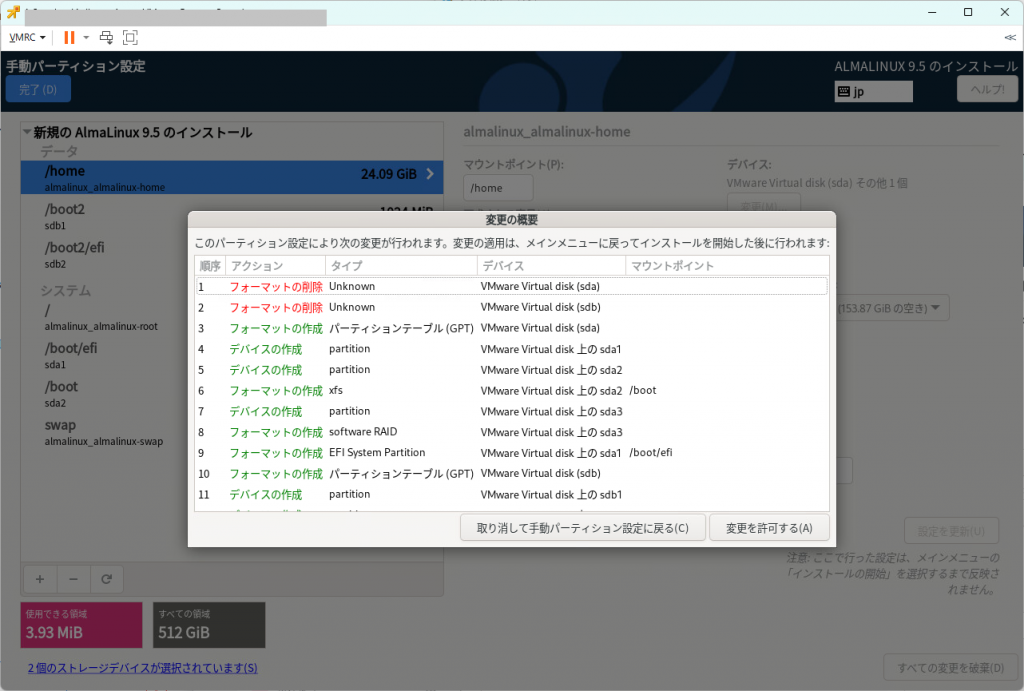Screen dimensions: 1024x691
Task: Select row 9 EFI System Partition entry
Action: tap(512, 453)
